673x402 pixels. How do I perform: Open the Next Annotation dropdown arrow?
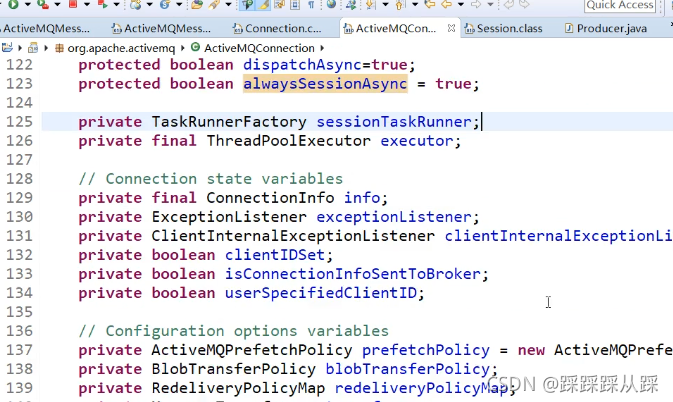tap(385, 5)
